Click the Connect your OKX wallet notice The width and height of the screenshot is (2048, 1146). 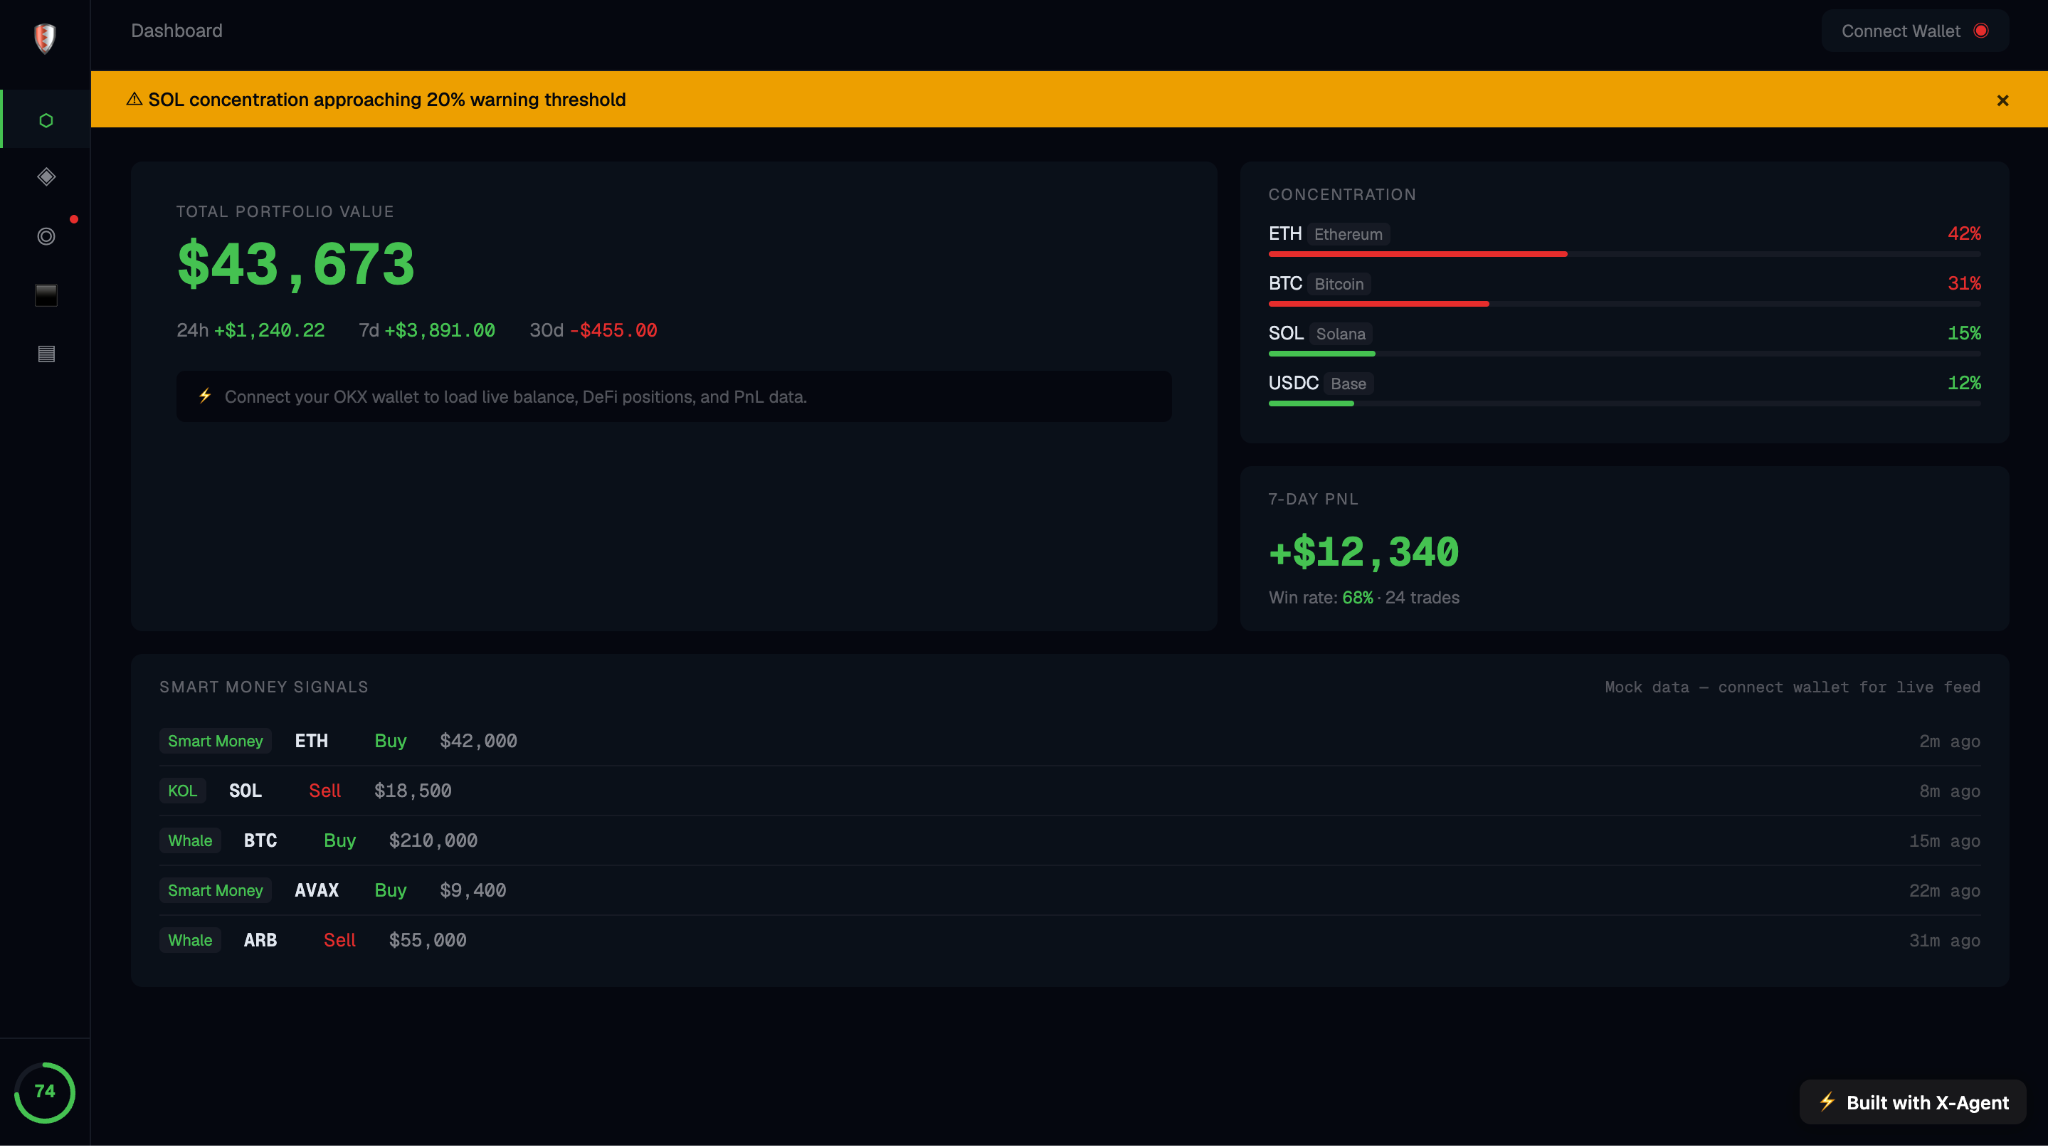click(674, 397)
